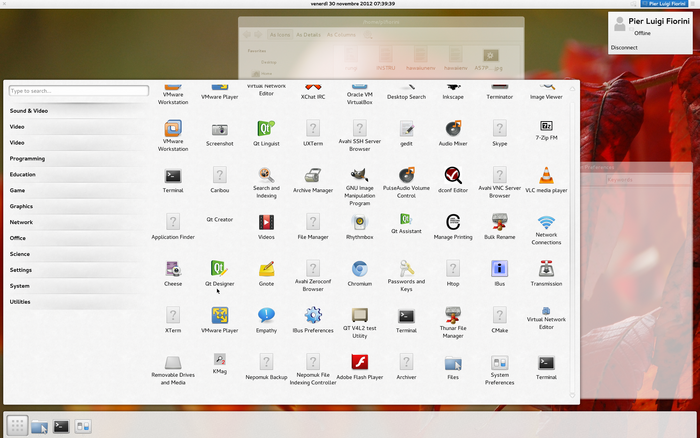Select the Programming category
Image resolution: width=700 pixels, height=438 pixels.
[x=28, y=158]
